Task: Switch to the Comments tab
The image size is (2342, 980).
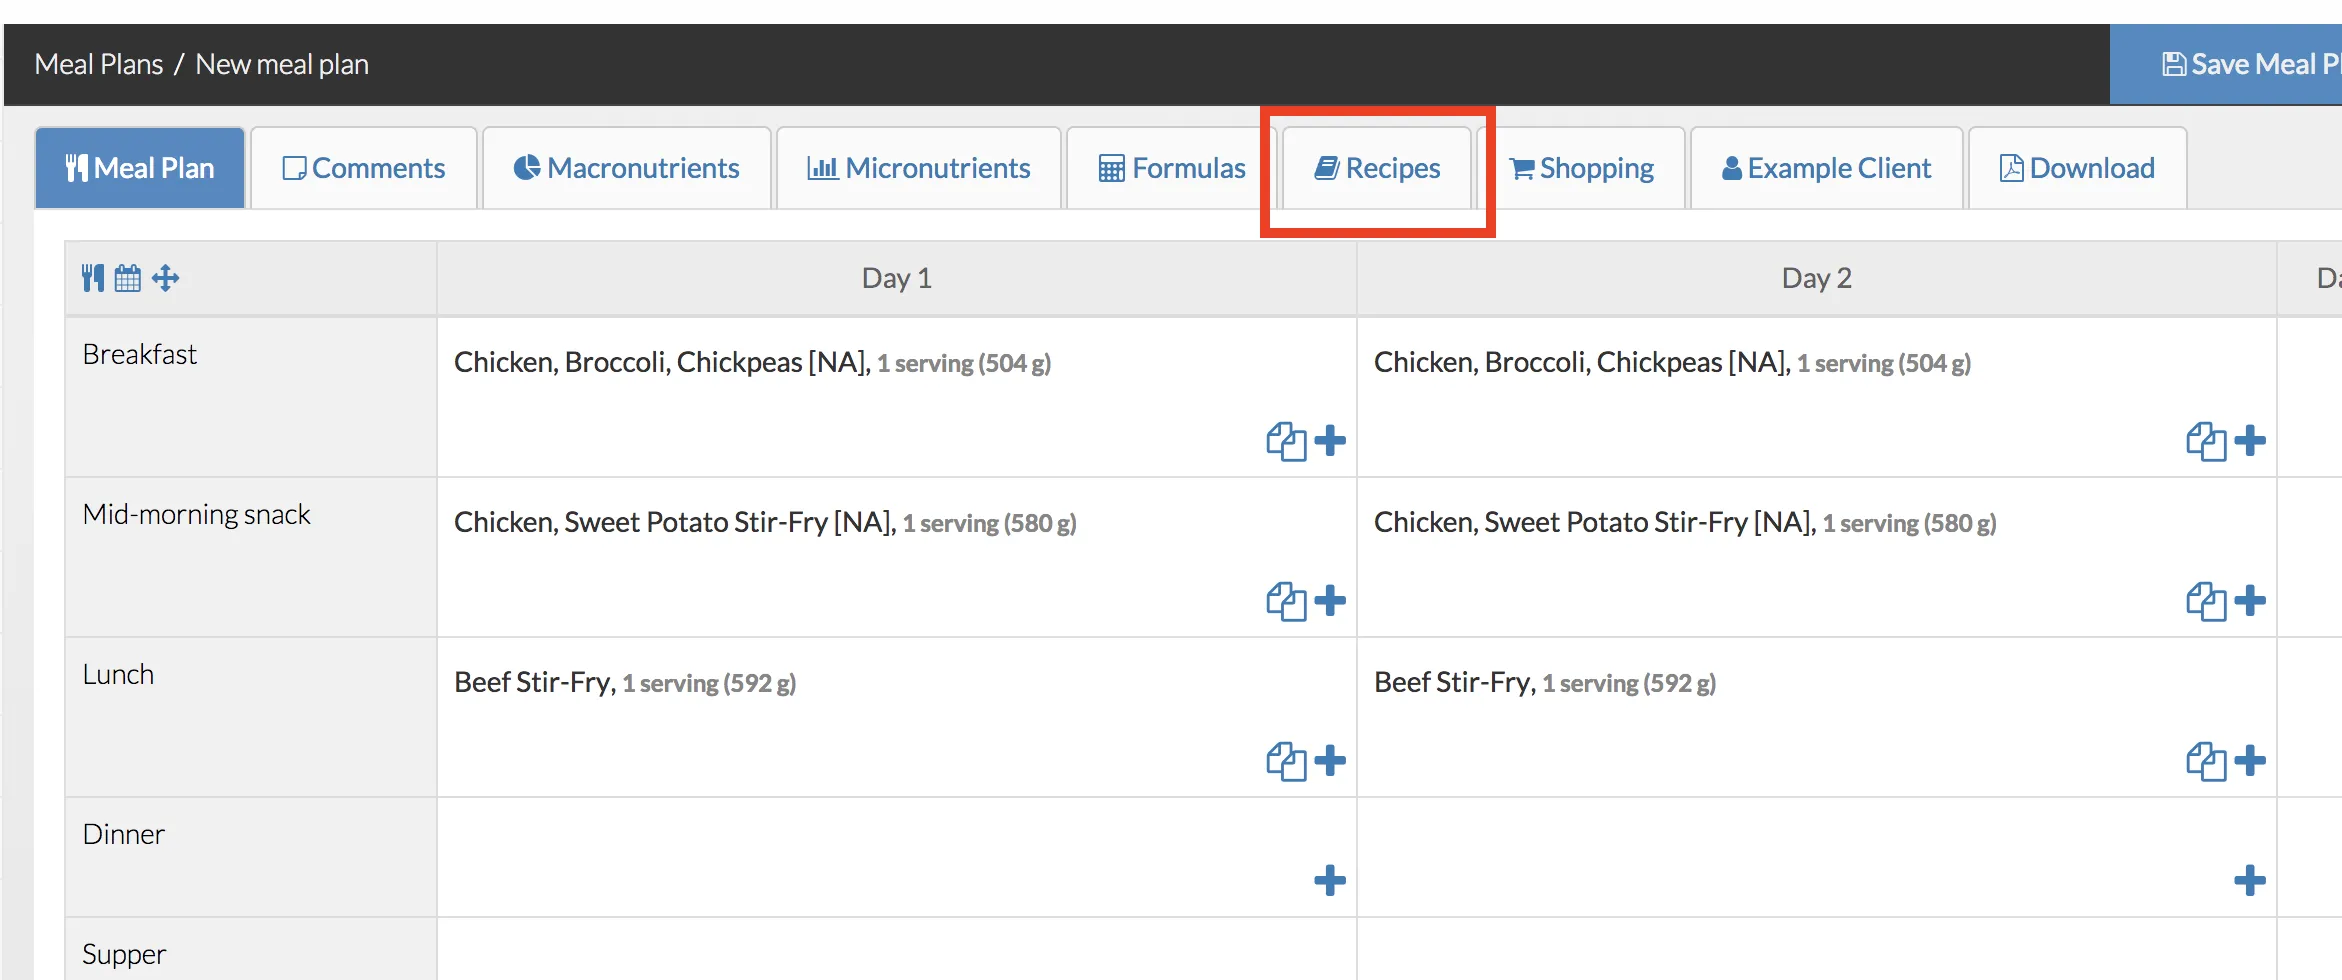Action: tap(364, 167)
